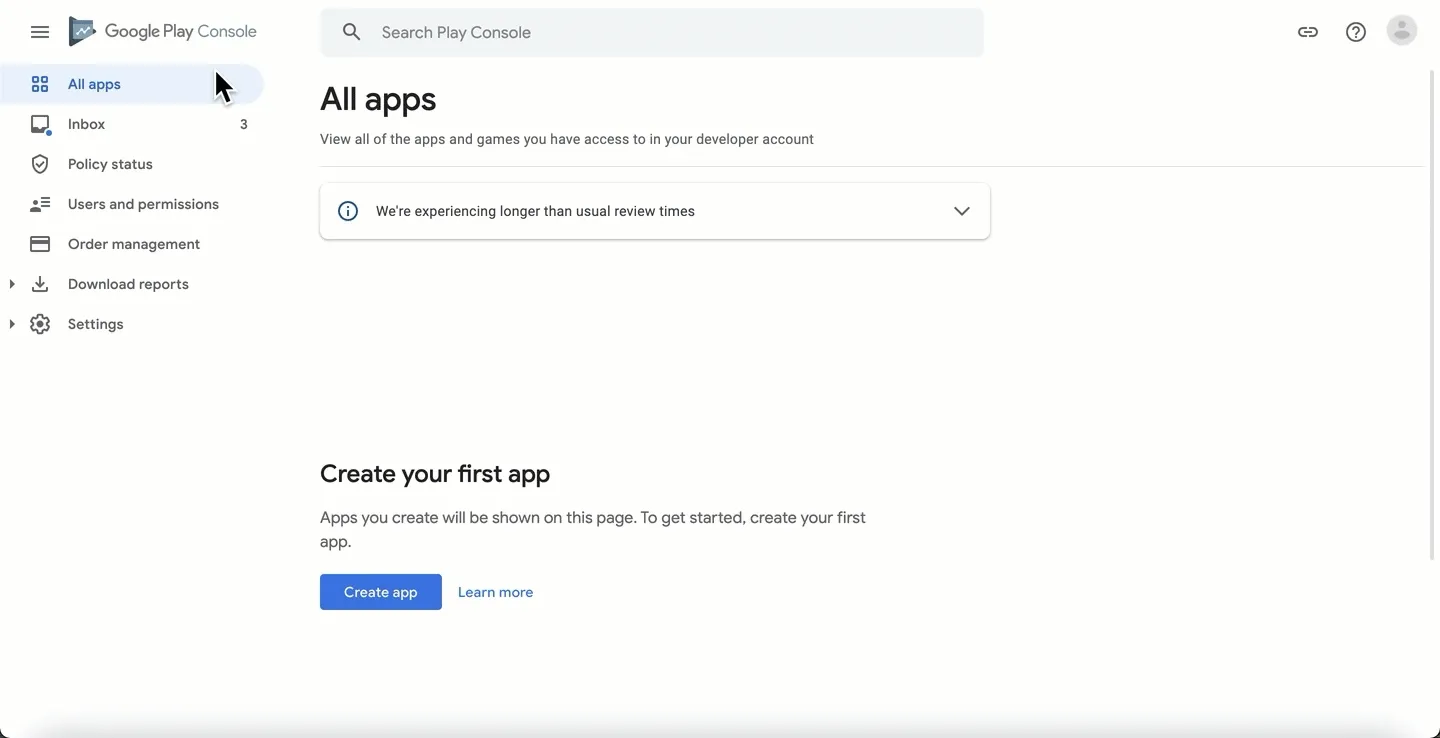Click the Download reports icon
Viewport: 1440px width, 738px height.
coord(40,284)
